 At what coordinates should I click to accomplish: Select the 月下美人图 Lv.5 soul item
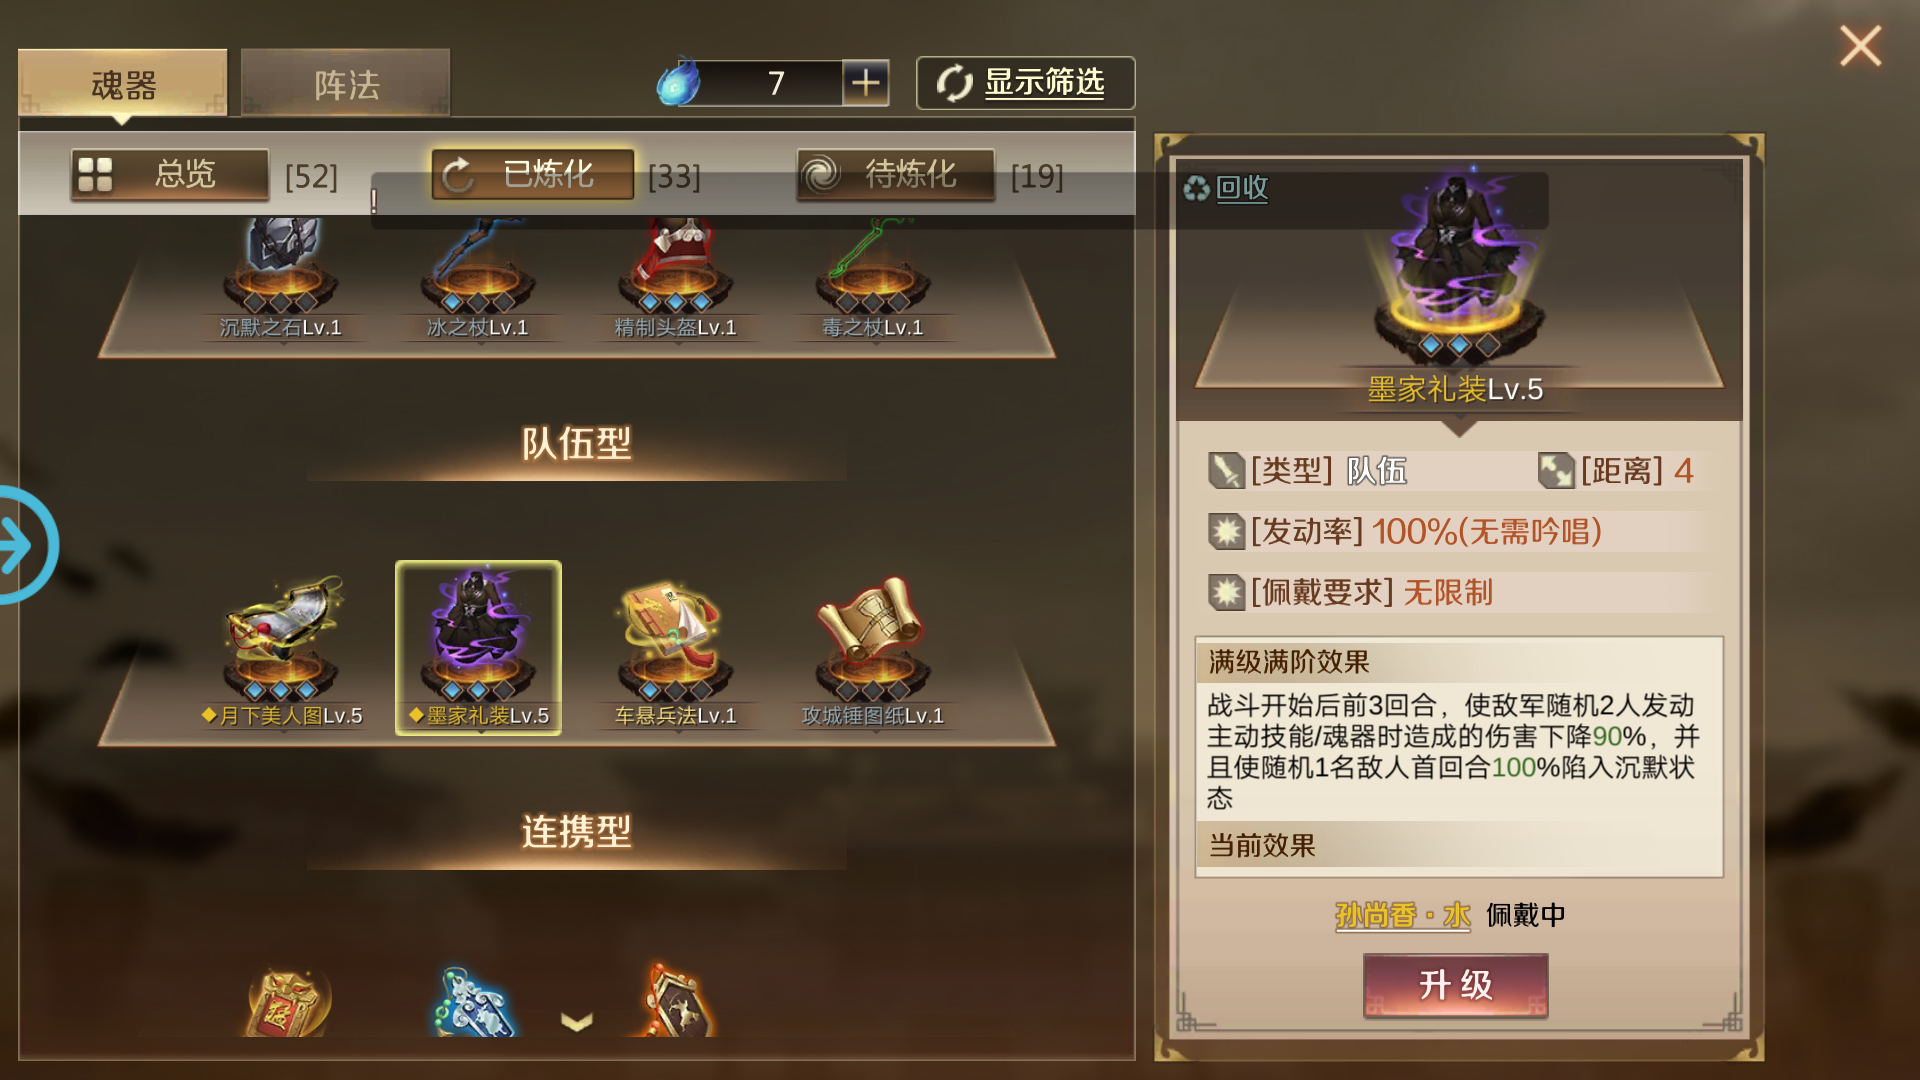(x=281, y=648)
